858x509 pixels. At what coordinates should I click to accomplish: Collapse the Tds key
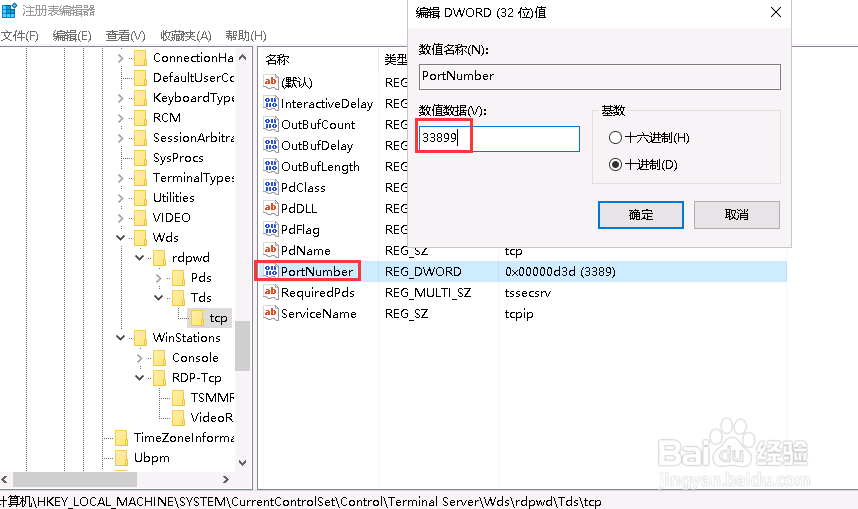tap(159, 297)
